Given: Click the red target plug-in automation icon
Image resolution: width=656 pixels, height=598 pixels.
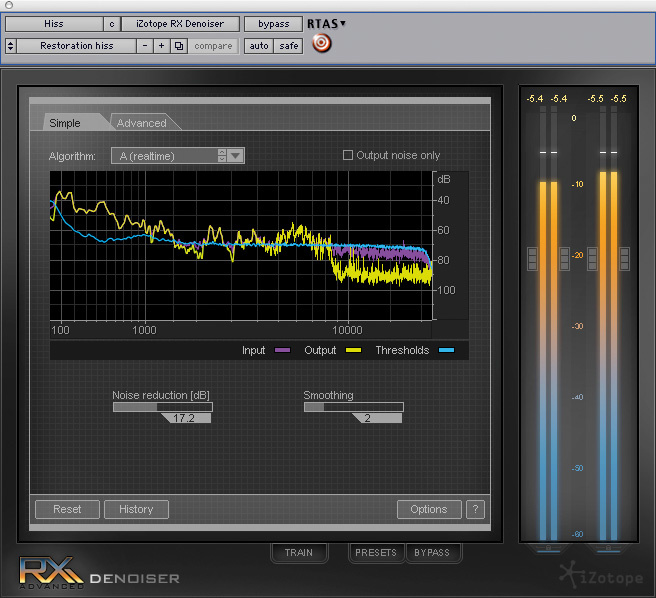Looking at the screenshot, I should (321, 43).
